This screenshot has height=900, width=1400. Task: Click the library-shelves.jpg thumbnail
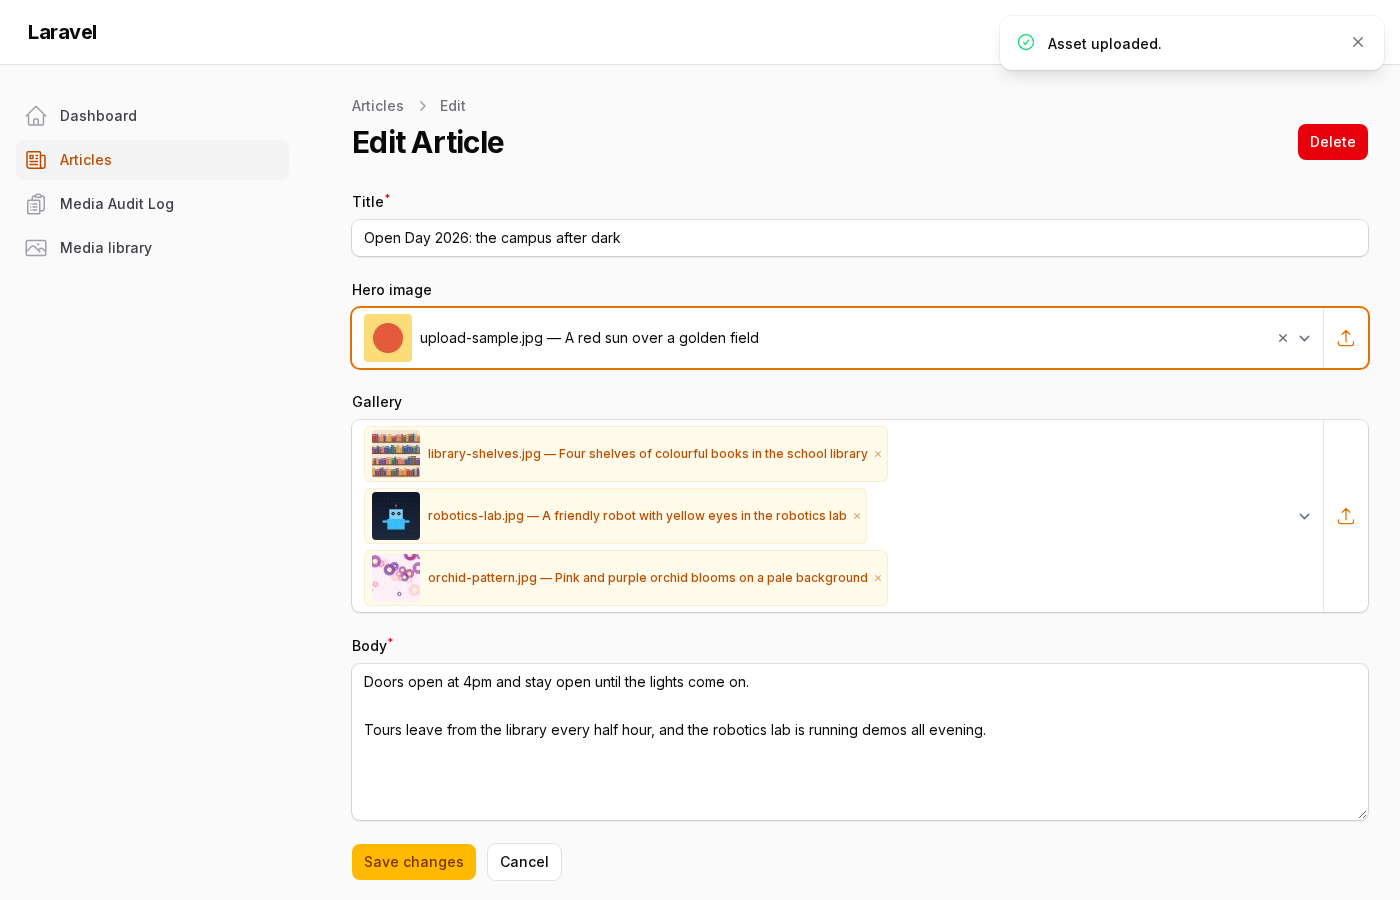[396, 454]
